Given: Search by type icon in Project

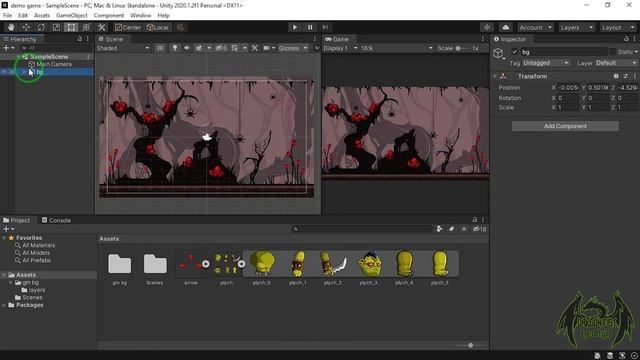Looking at the screenshot, I should [x=439, y=229].
